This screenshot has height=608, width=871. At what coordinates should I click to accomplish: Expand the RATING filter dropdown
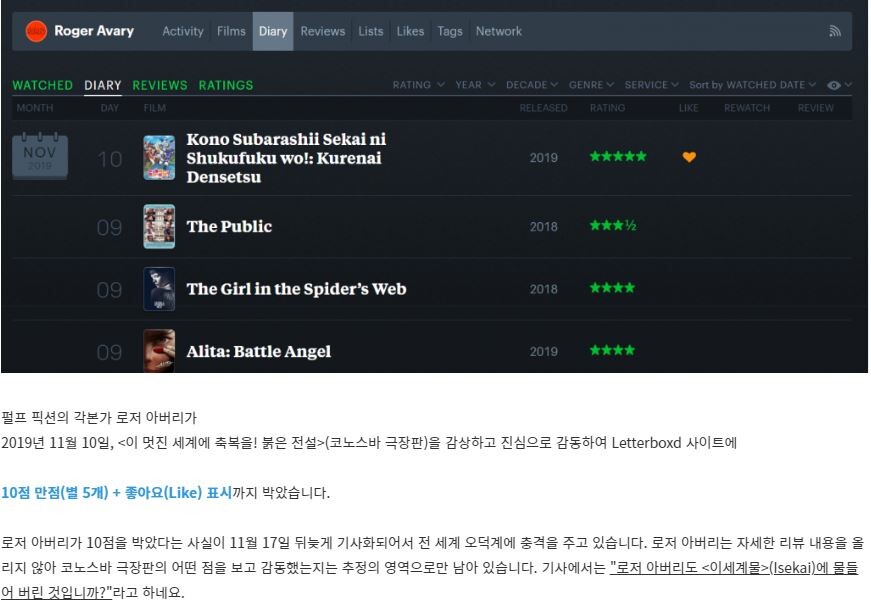click(418, 85)
